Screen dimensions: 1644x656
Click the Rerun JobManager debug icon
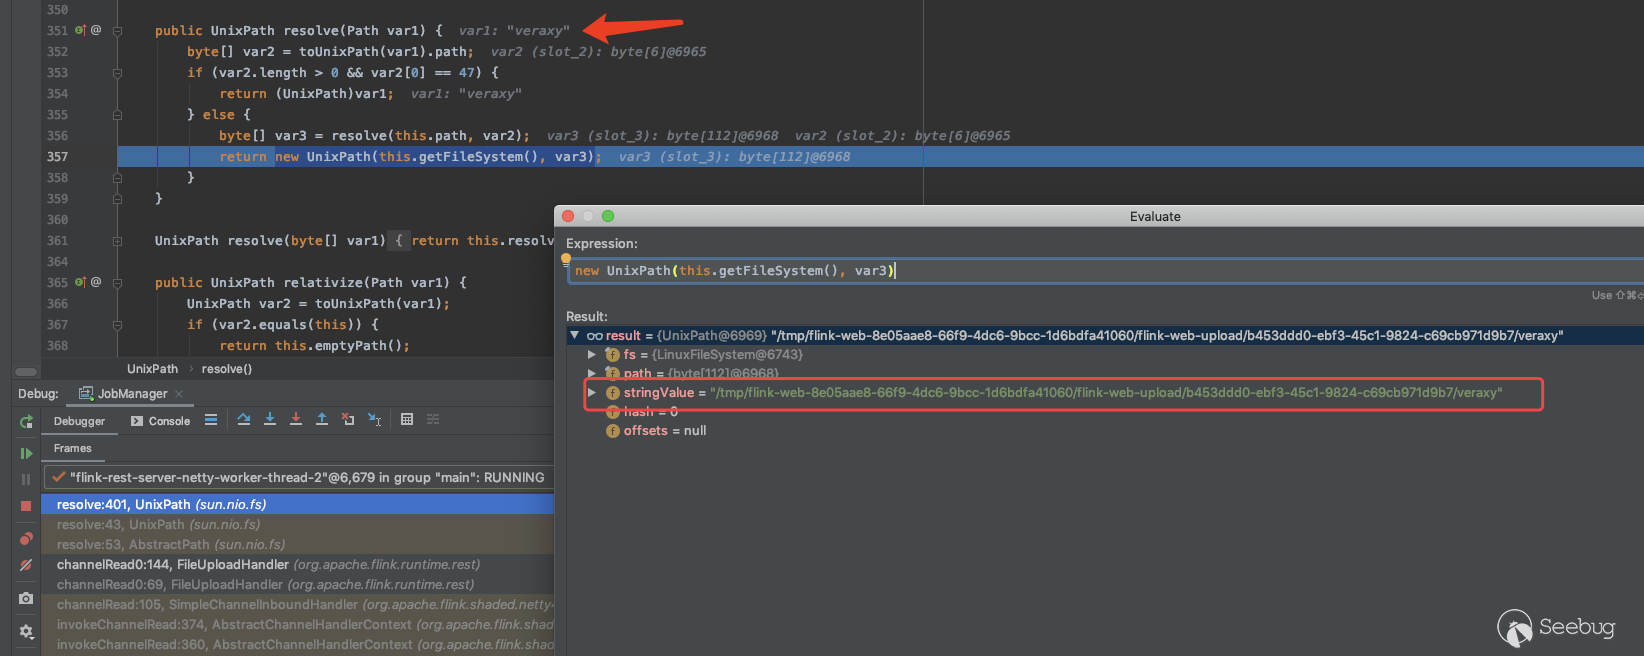[26, 422]
